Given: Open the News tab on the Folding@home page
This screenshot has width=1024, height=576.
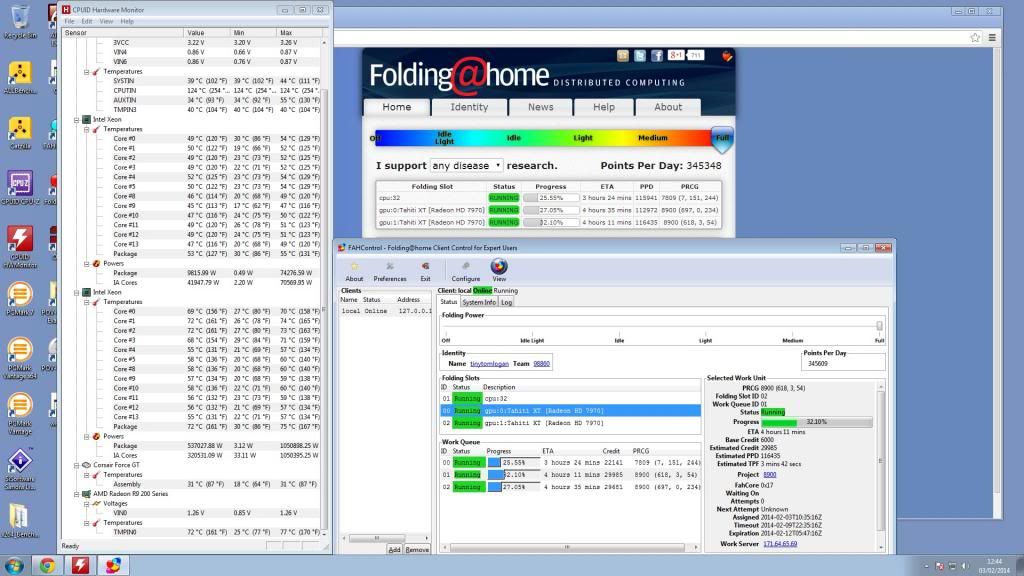Looking at the screenshot, I should [x=540, y=107].
